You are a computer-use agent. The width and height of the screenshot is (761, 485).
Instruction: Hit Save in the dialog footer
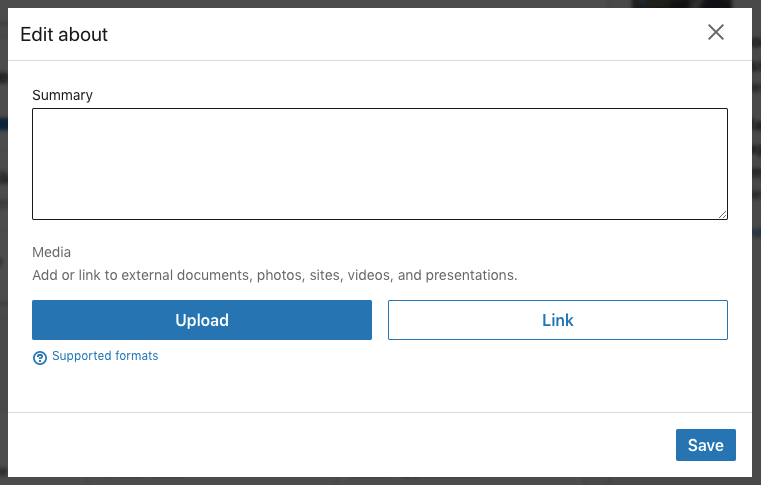point(705,445)
